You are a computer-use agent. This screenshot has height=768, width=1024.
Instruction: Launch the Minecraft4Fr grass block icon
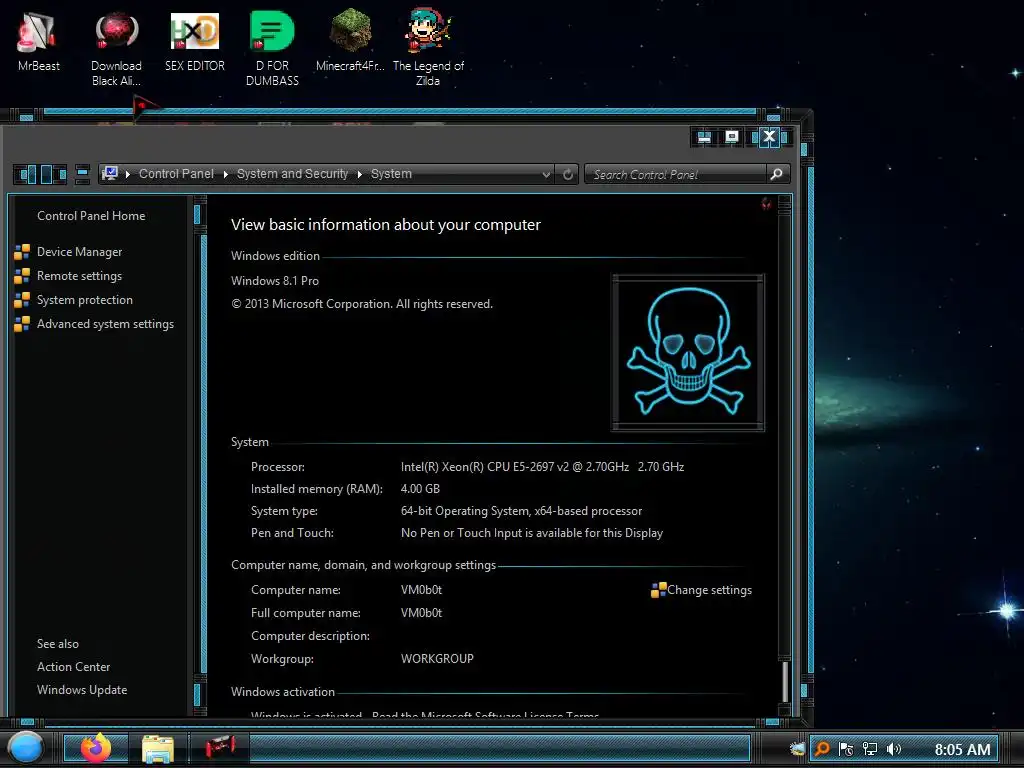(x=350, y=40)
